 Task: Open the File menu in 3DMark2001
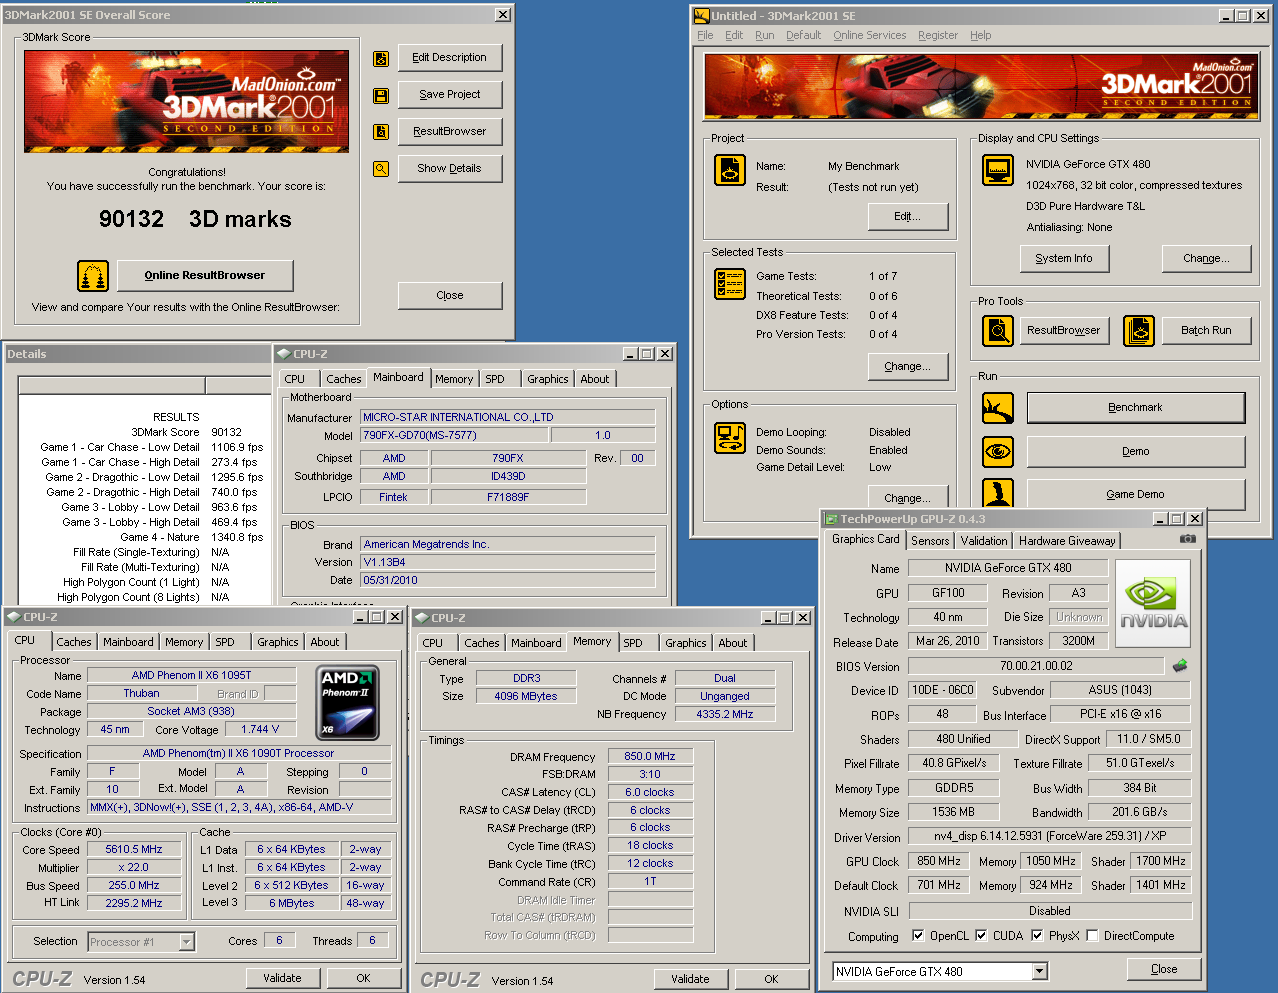click(705, 35)
